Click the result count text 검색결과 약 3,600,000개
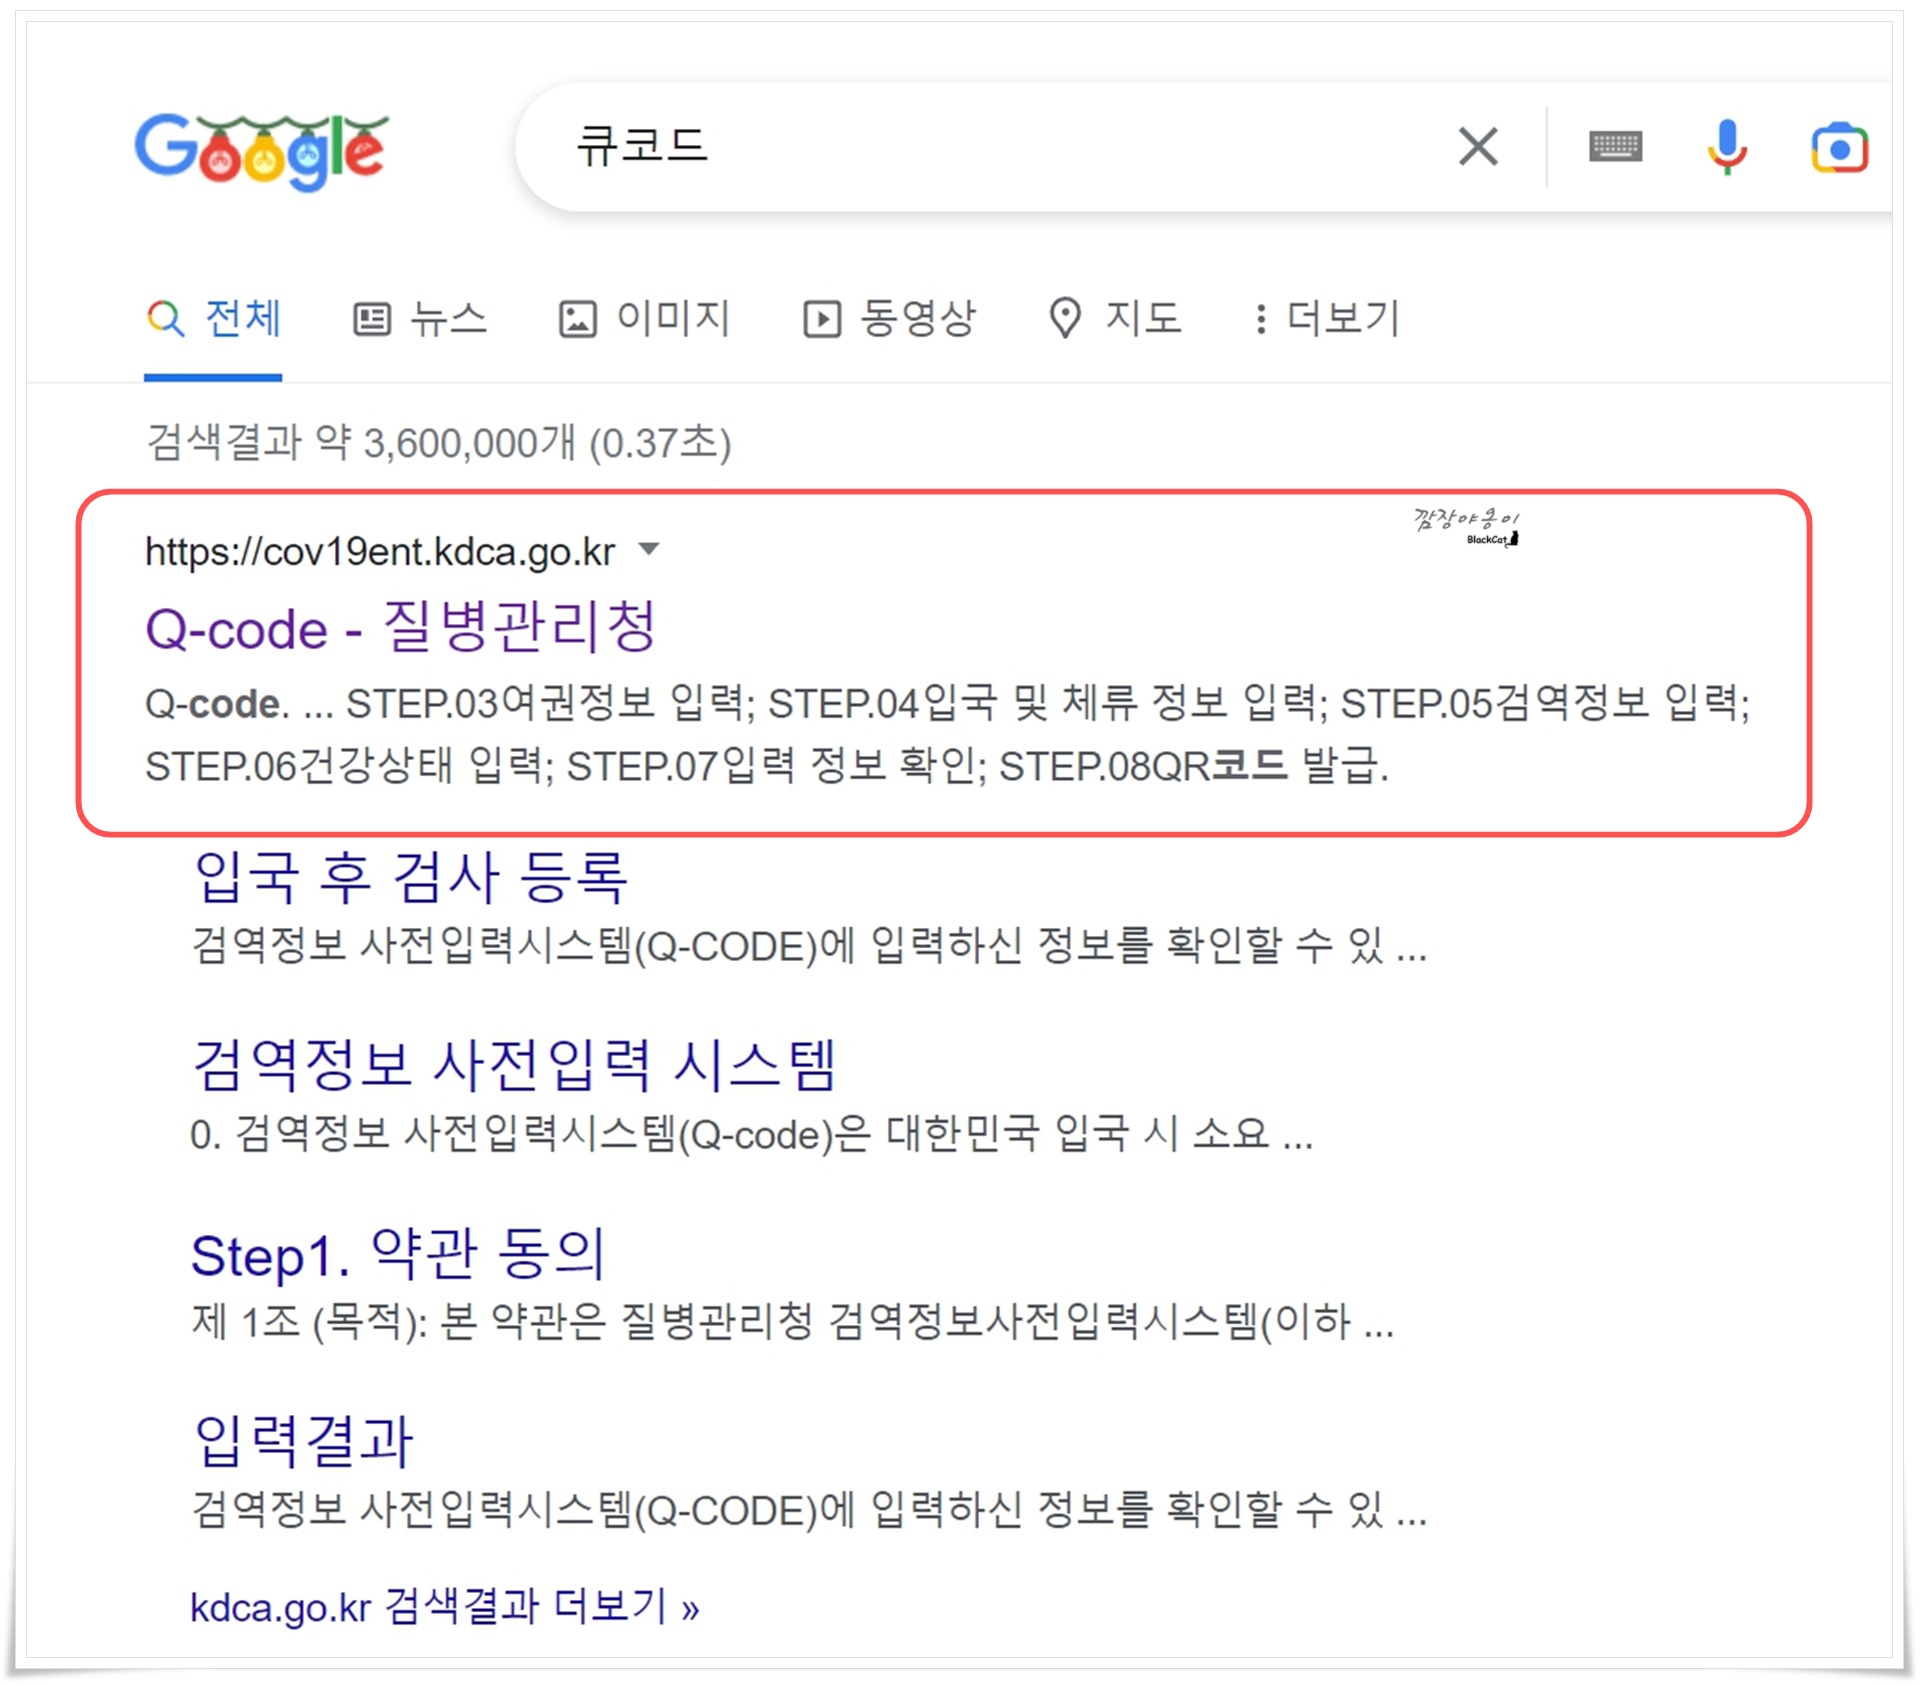Screen dimensions: 1920x1685 coord(361,443)
